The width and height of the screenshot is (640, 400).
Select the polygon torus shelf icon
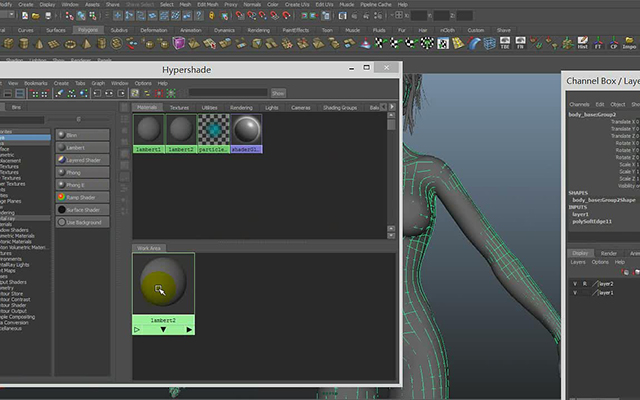pos(70,44)
